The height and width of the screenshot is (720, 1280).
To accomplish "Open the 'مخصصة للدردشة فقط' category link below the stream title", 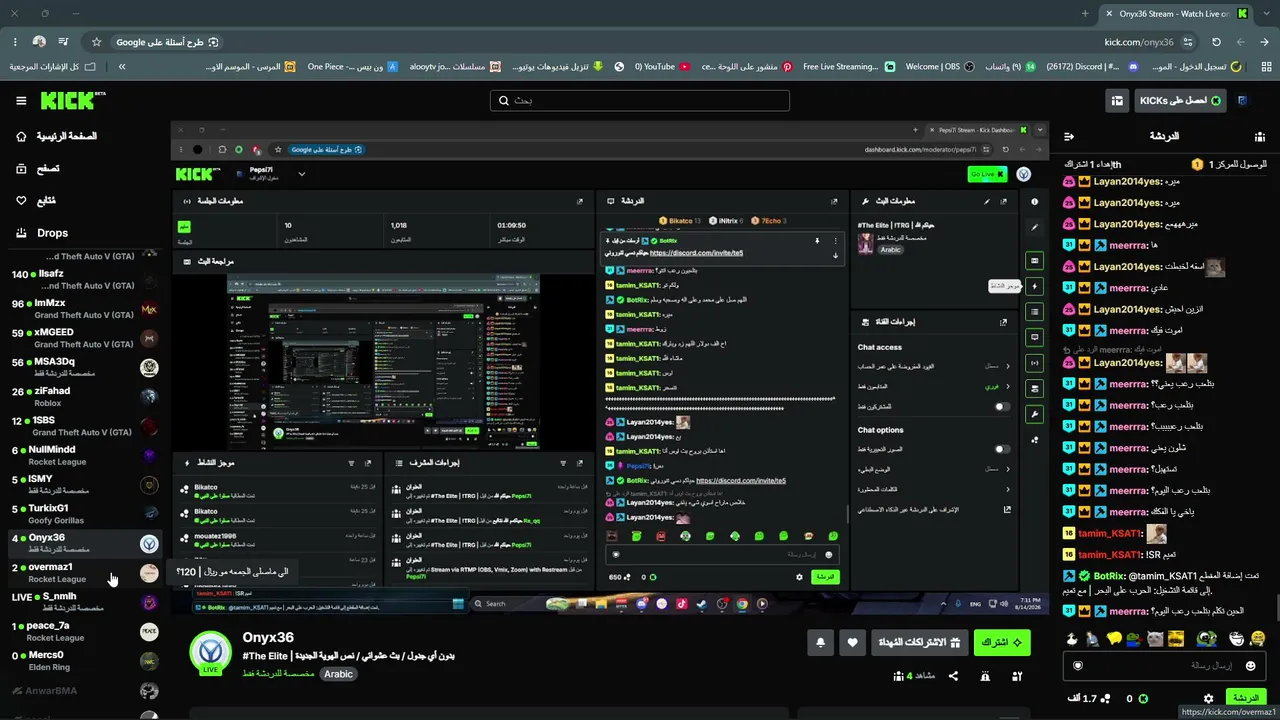I will tap(278, 674).
